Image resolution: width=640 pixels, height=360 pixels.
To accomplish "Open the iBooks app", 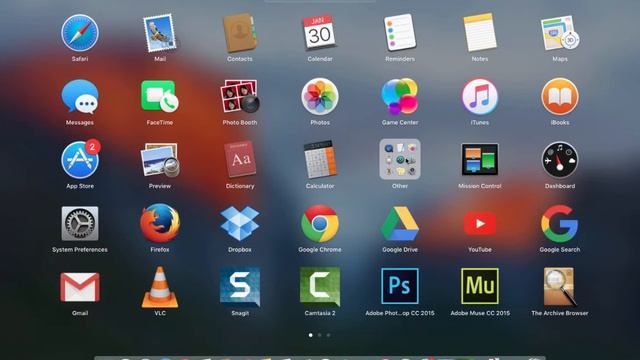I will click(x=560, y=96).
